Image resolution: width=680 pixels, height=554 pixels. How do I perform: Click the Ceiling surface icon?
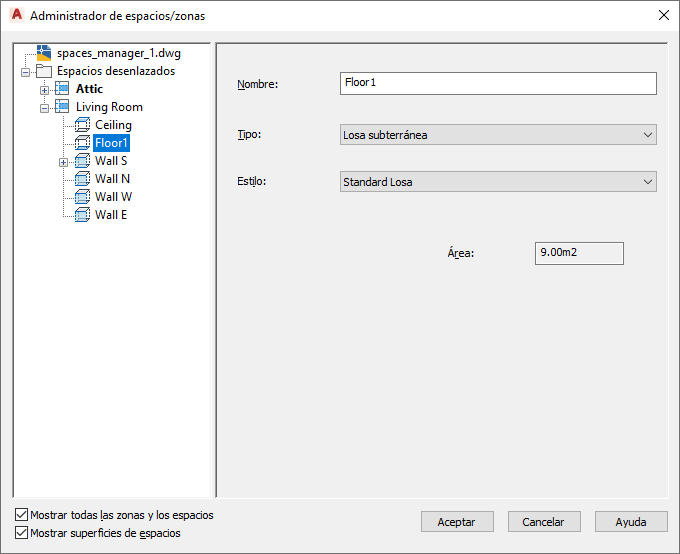[x=82, y=125]
